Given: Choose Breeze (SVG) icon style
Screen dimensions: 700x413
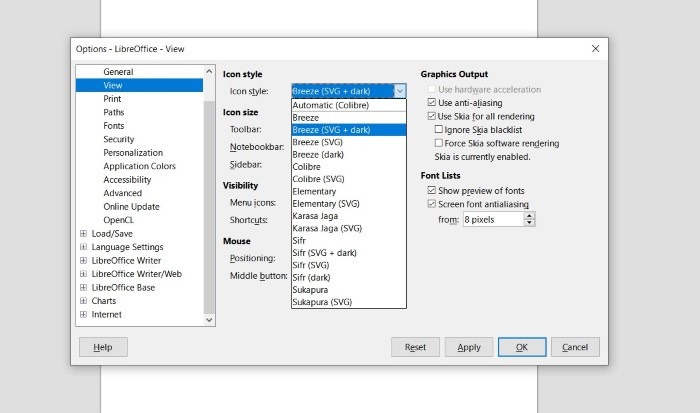Looking at the screenshot, I should (349, 142).
